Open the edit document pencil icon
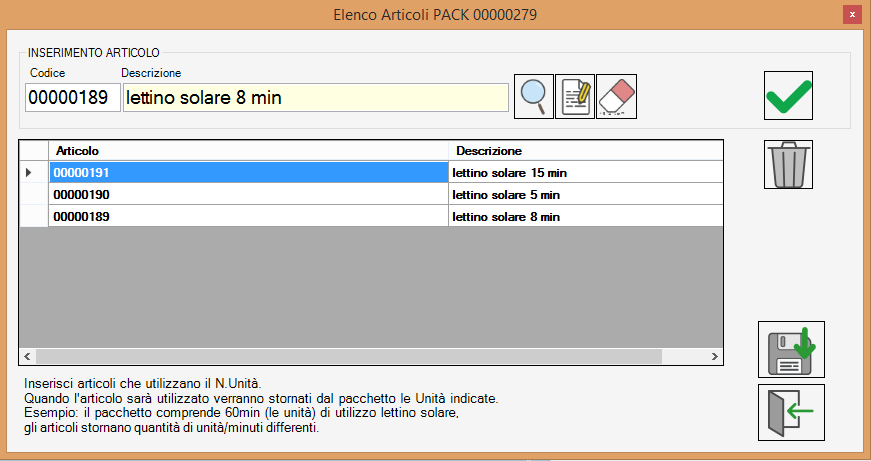The image size is (871, 461). [575, 96]
